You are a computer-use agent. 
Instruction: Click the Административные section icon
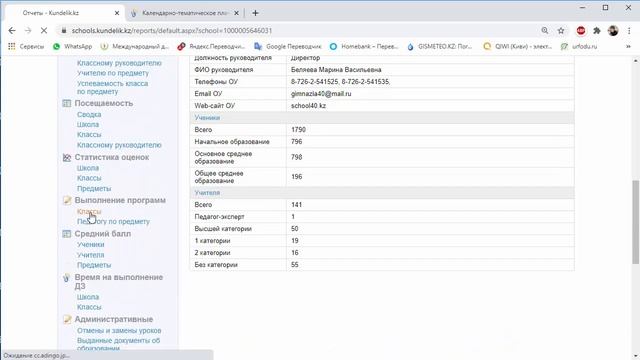[x=67, y=319]
